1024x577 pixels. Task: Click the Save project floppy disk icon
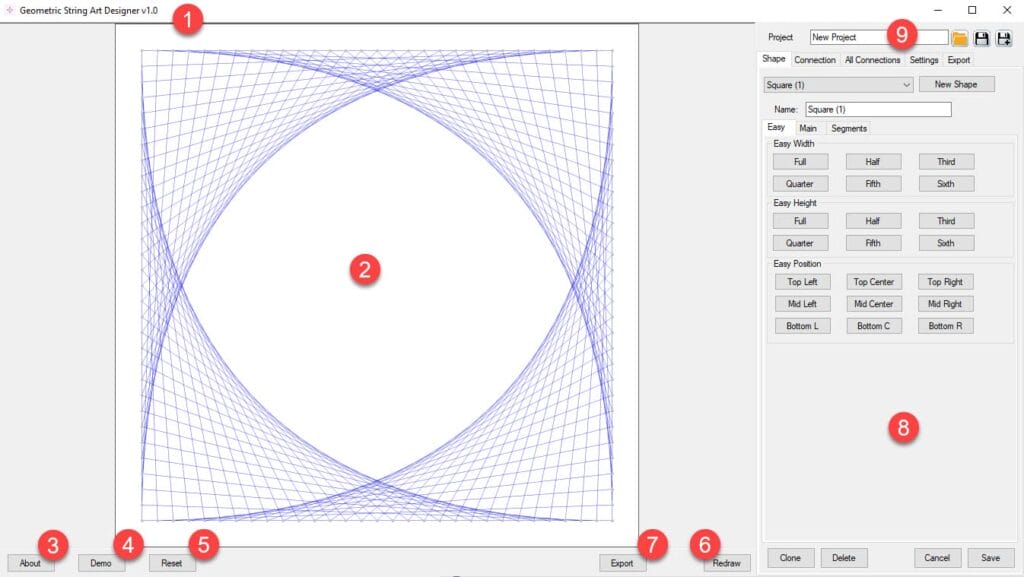982,38
